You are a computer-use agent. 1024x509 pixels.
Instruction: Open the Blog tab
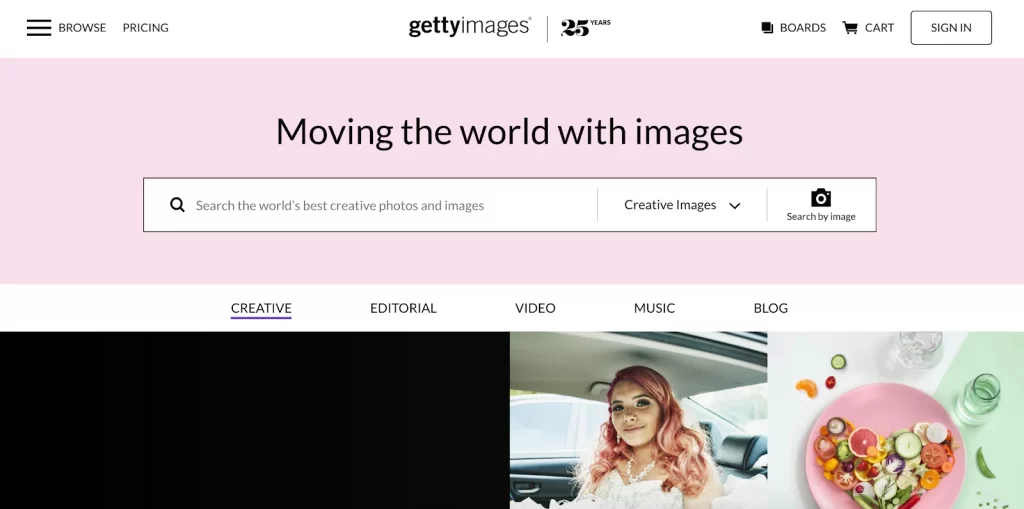coord(771,308)
